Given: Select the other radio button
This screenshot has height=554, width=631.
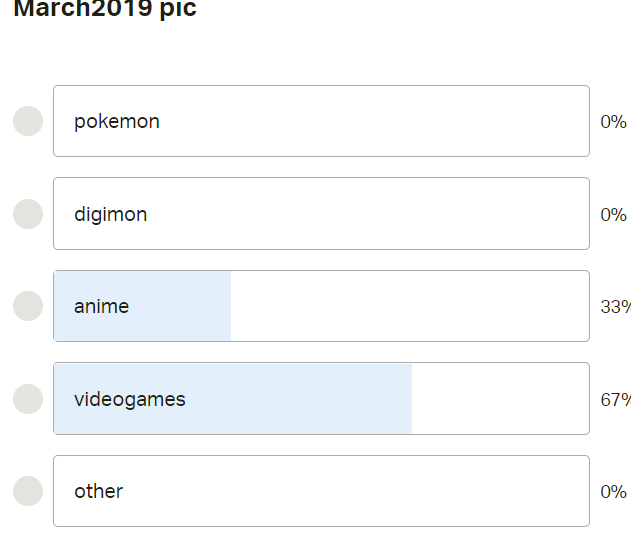Looking at the screenshot, I should [x=28, y=491].
